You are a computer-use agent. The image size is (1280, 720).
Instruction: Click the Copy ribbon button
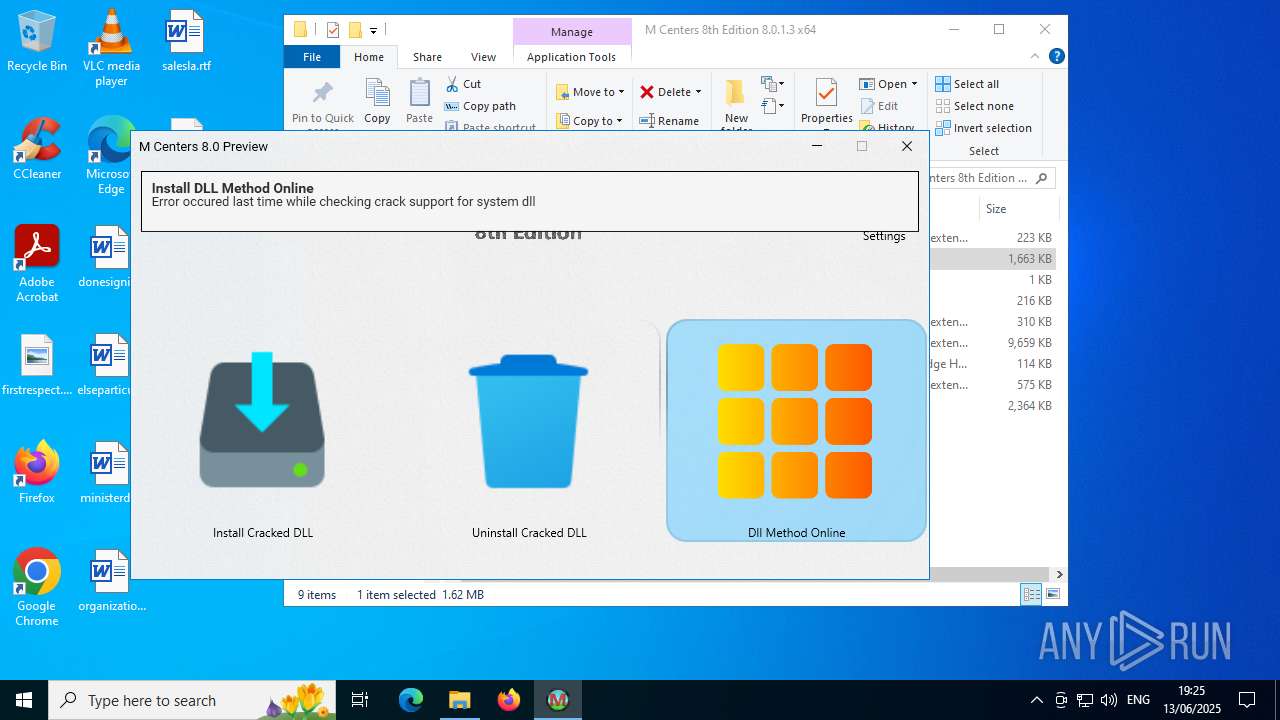377,101
